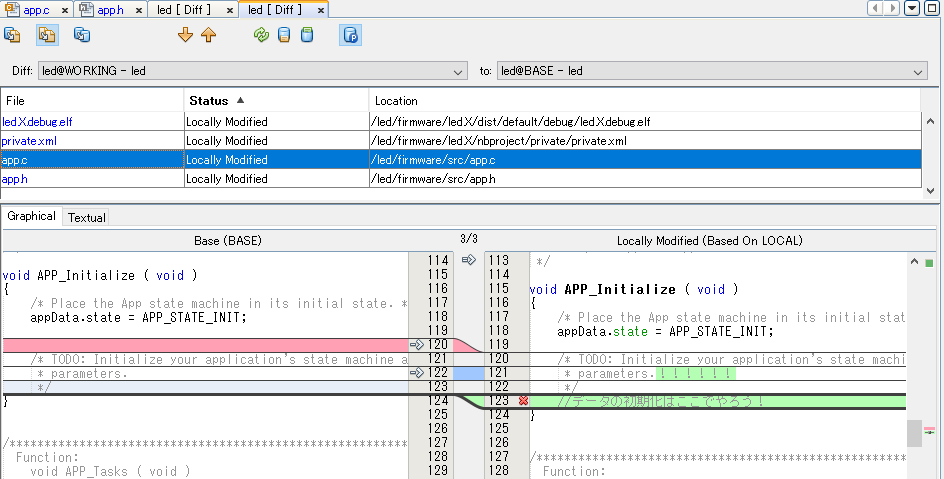Click the replace arrow beside base line 120
944x479 pixels.
tap(417, 345)
